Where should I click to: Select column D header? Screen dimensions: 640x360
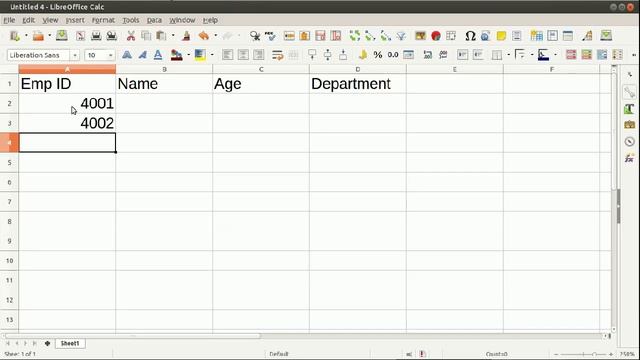[x=358, y=69]
